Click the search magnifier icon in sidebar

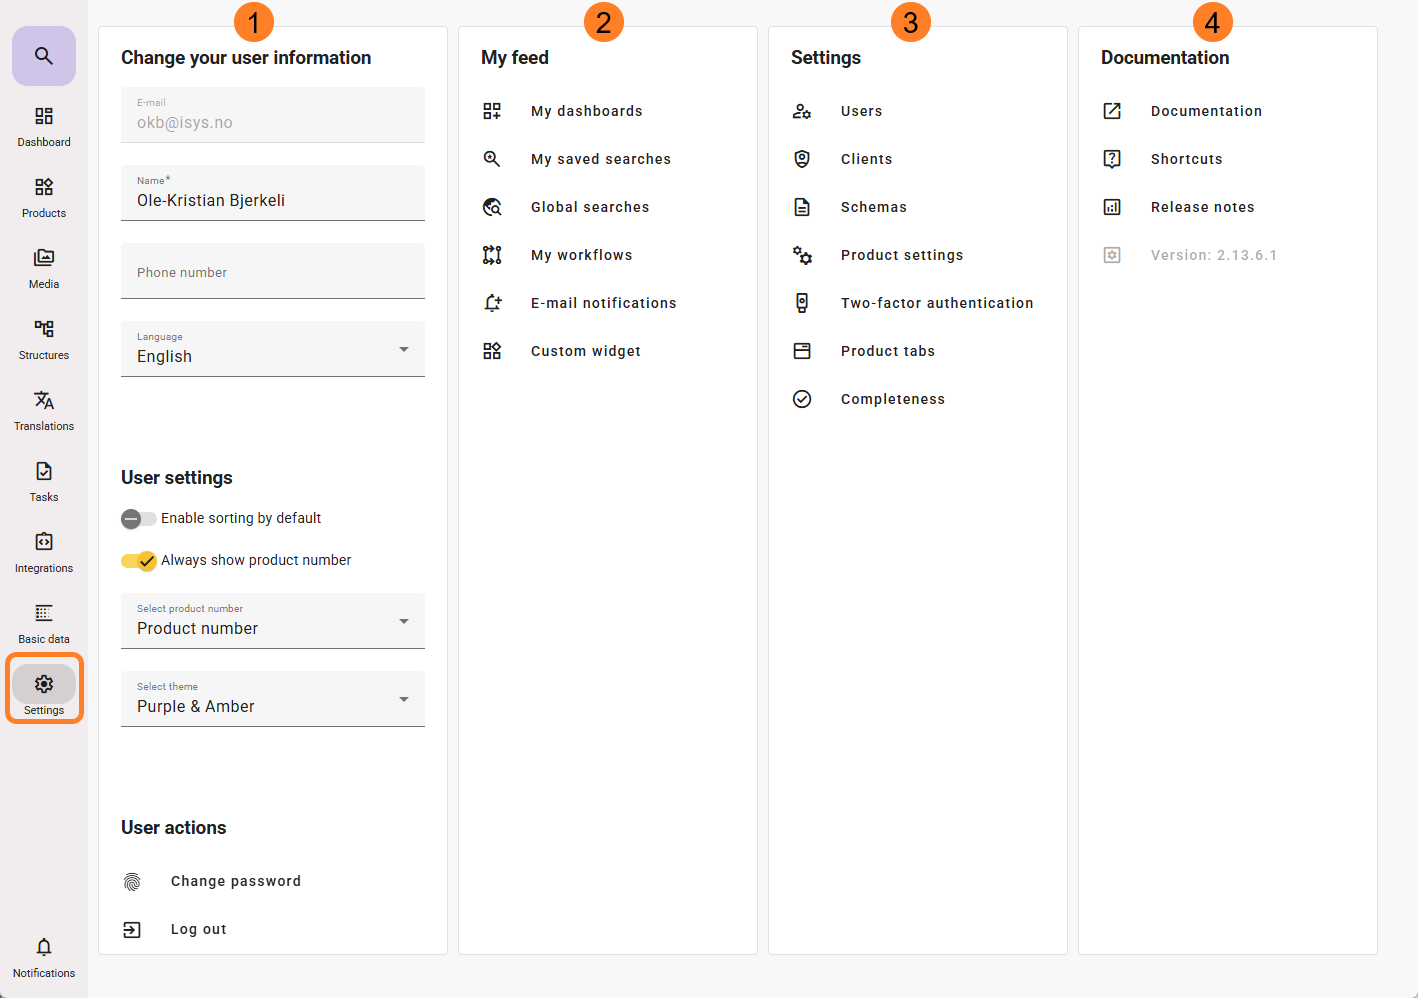pos(44,56)
